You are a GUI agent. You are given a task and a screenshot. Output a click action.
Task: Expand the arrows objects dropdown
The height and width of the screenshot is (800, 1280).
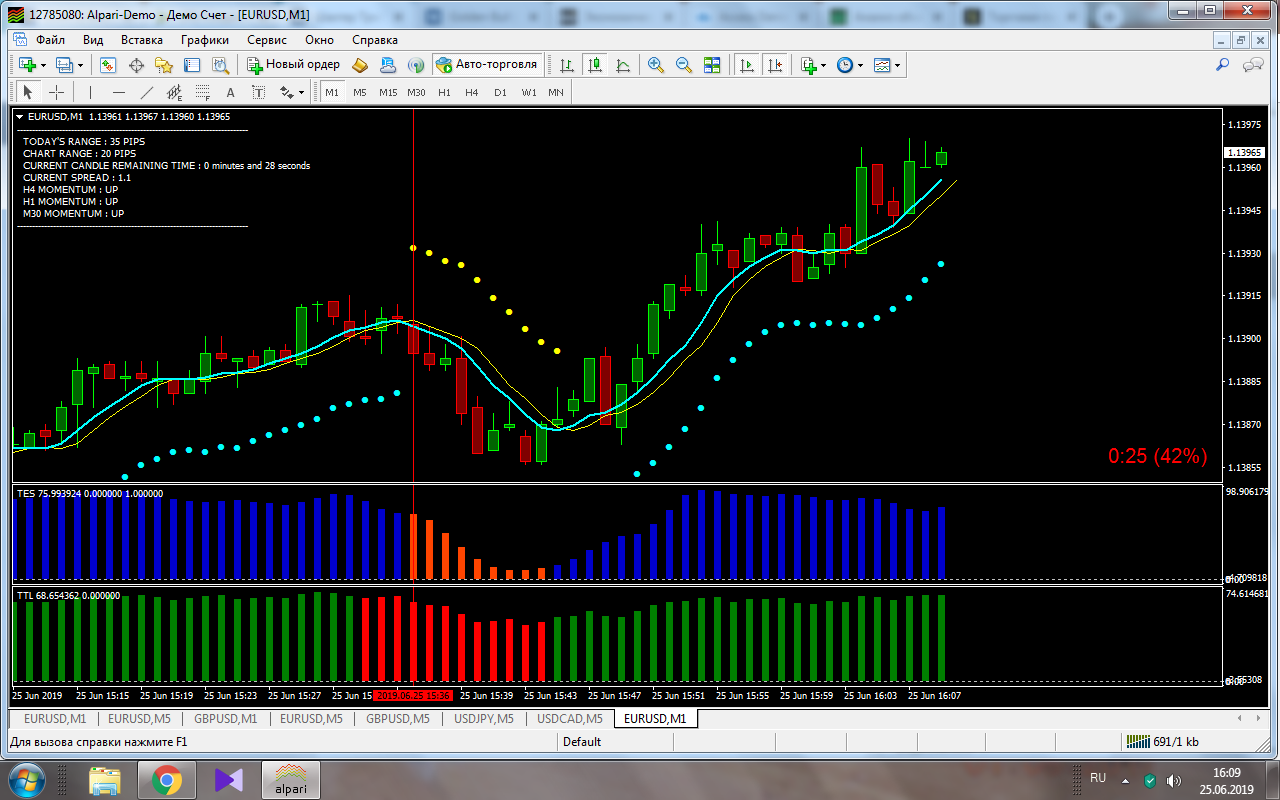300,92
